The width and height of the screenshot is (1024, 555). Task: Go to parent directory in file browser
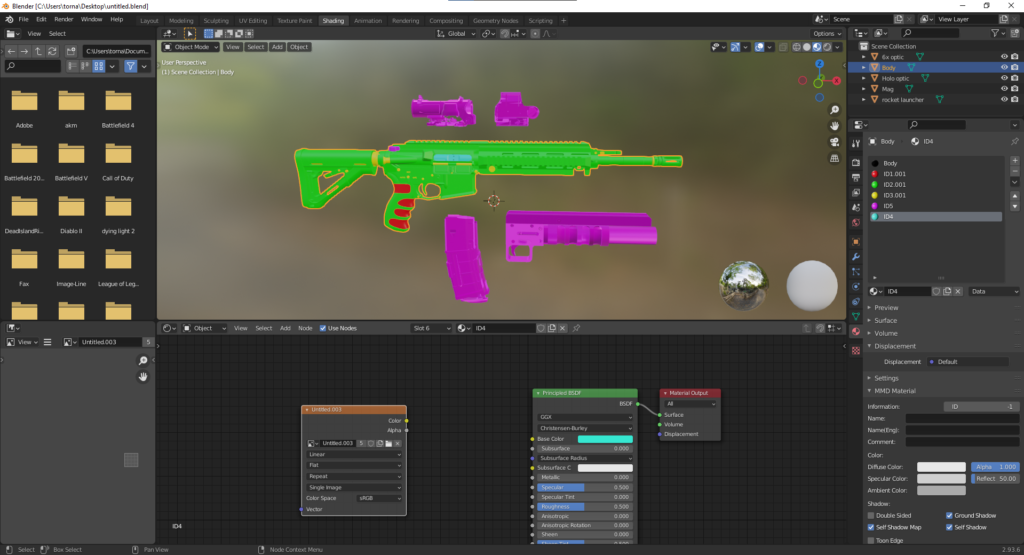40,51
